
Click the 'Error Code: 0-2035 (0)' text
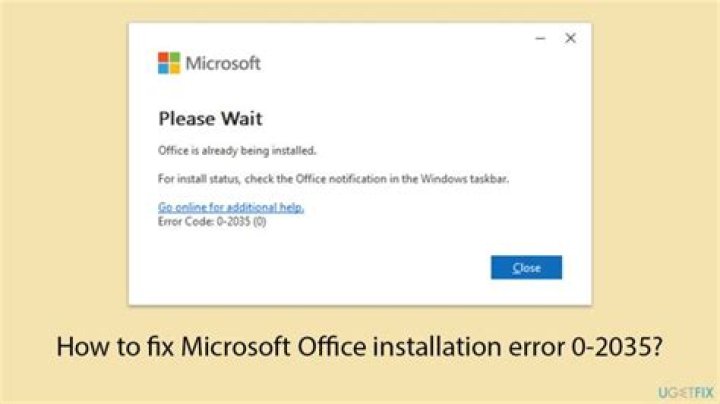(x=212, y=220)
